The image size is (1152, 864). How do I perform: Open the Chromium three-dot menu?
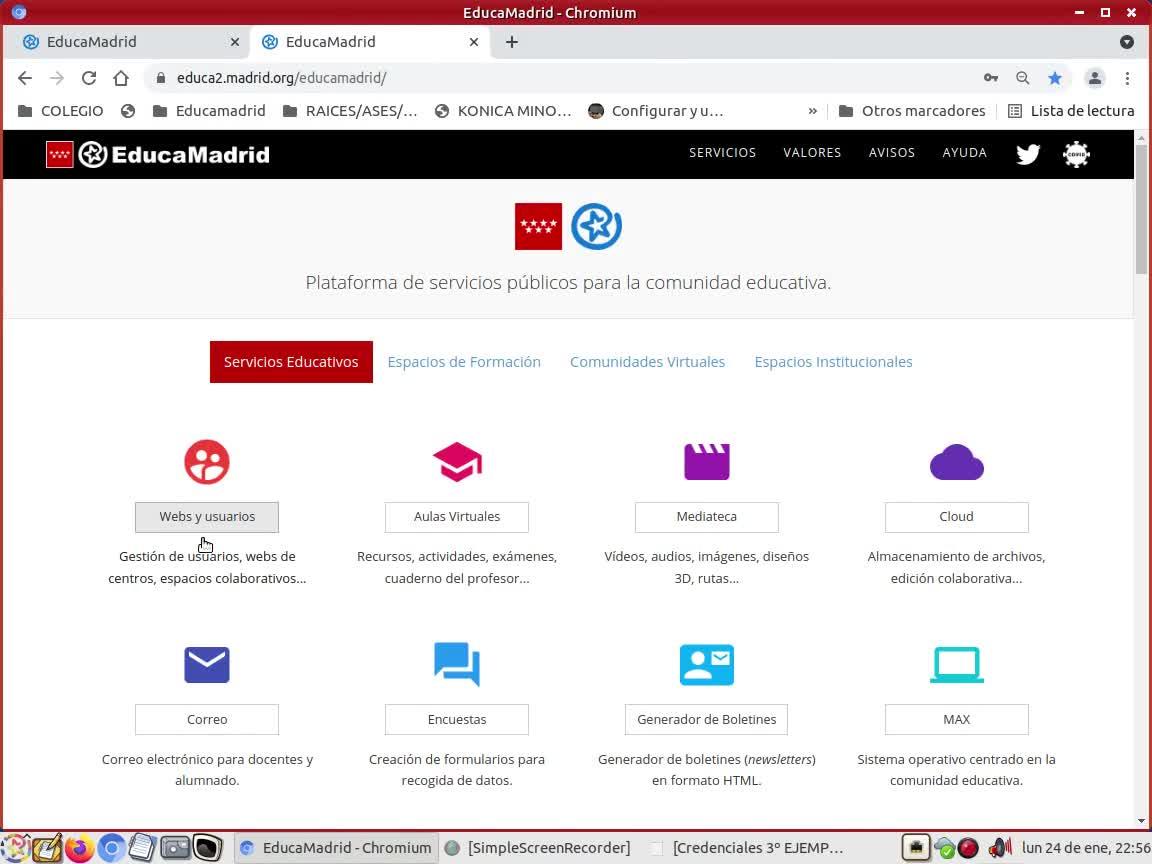click(x=1128, y=78)
